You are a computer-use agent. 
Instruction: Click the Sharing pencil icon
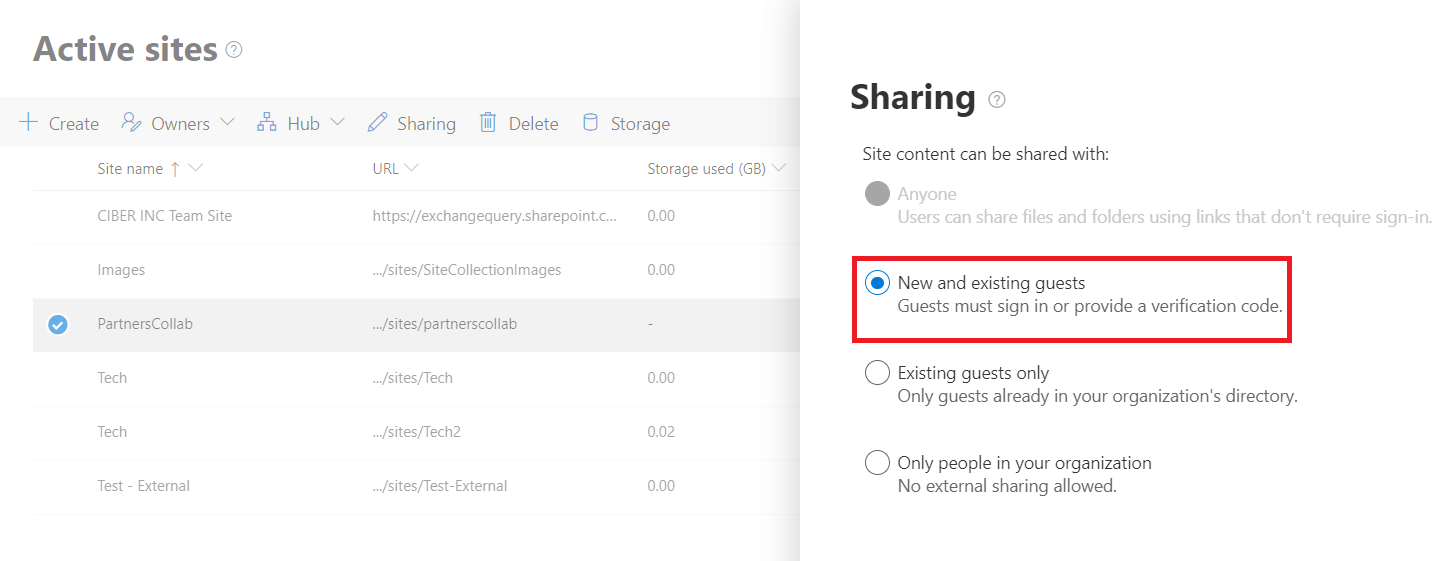coord(377,123)
